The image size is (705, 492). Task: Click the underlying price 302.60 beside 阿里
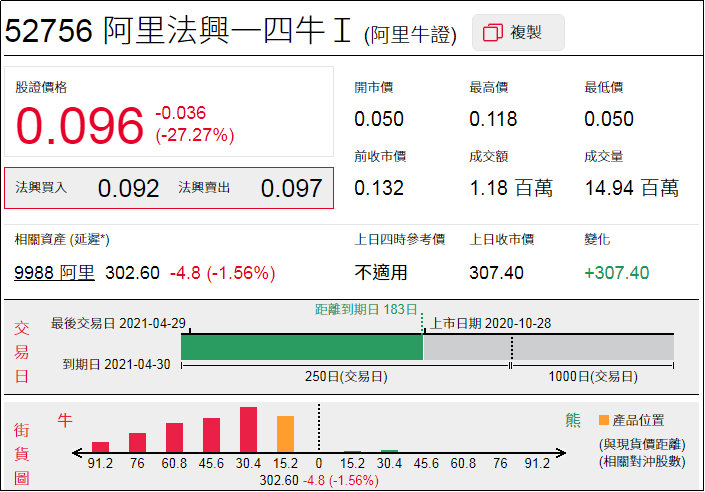[x=132, y=273]
